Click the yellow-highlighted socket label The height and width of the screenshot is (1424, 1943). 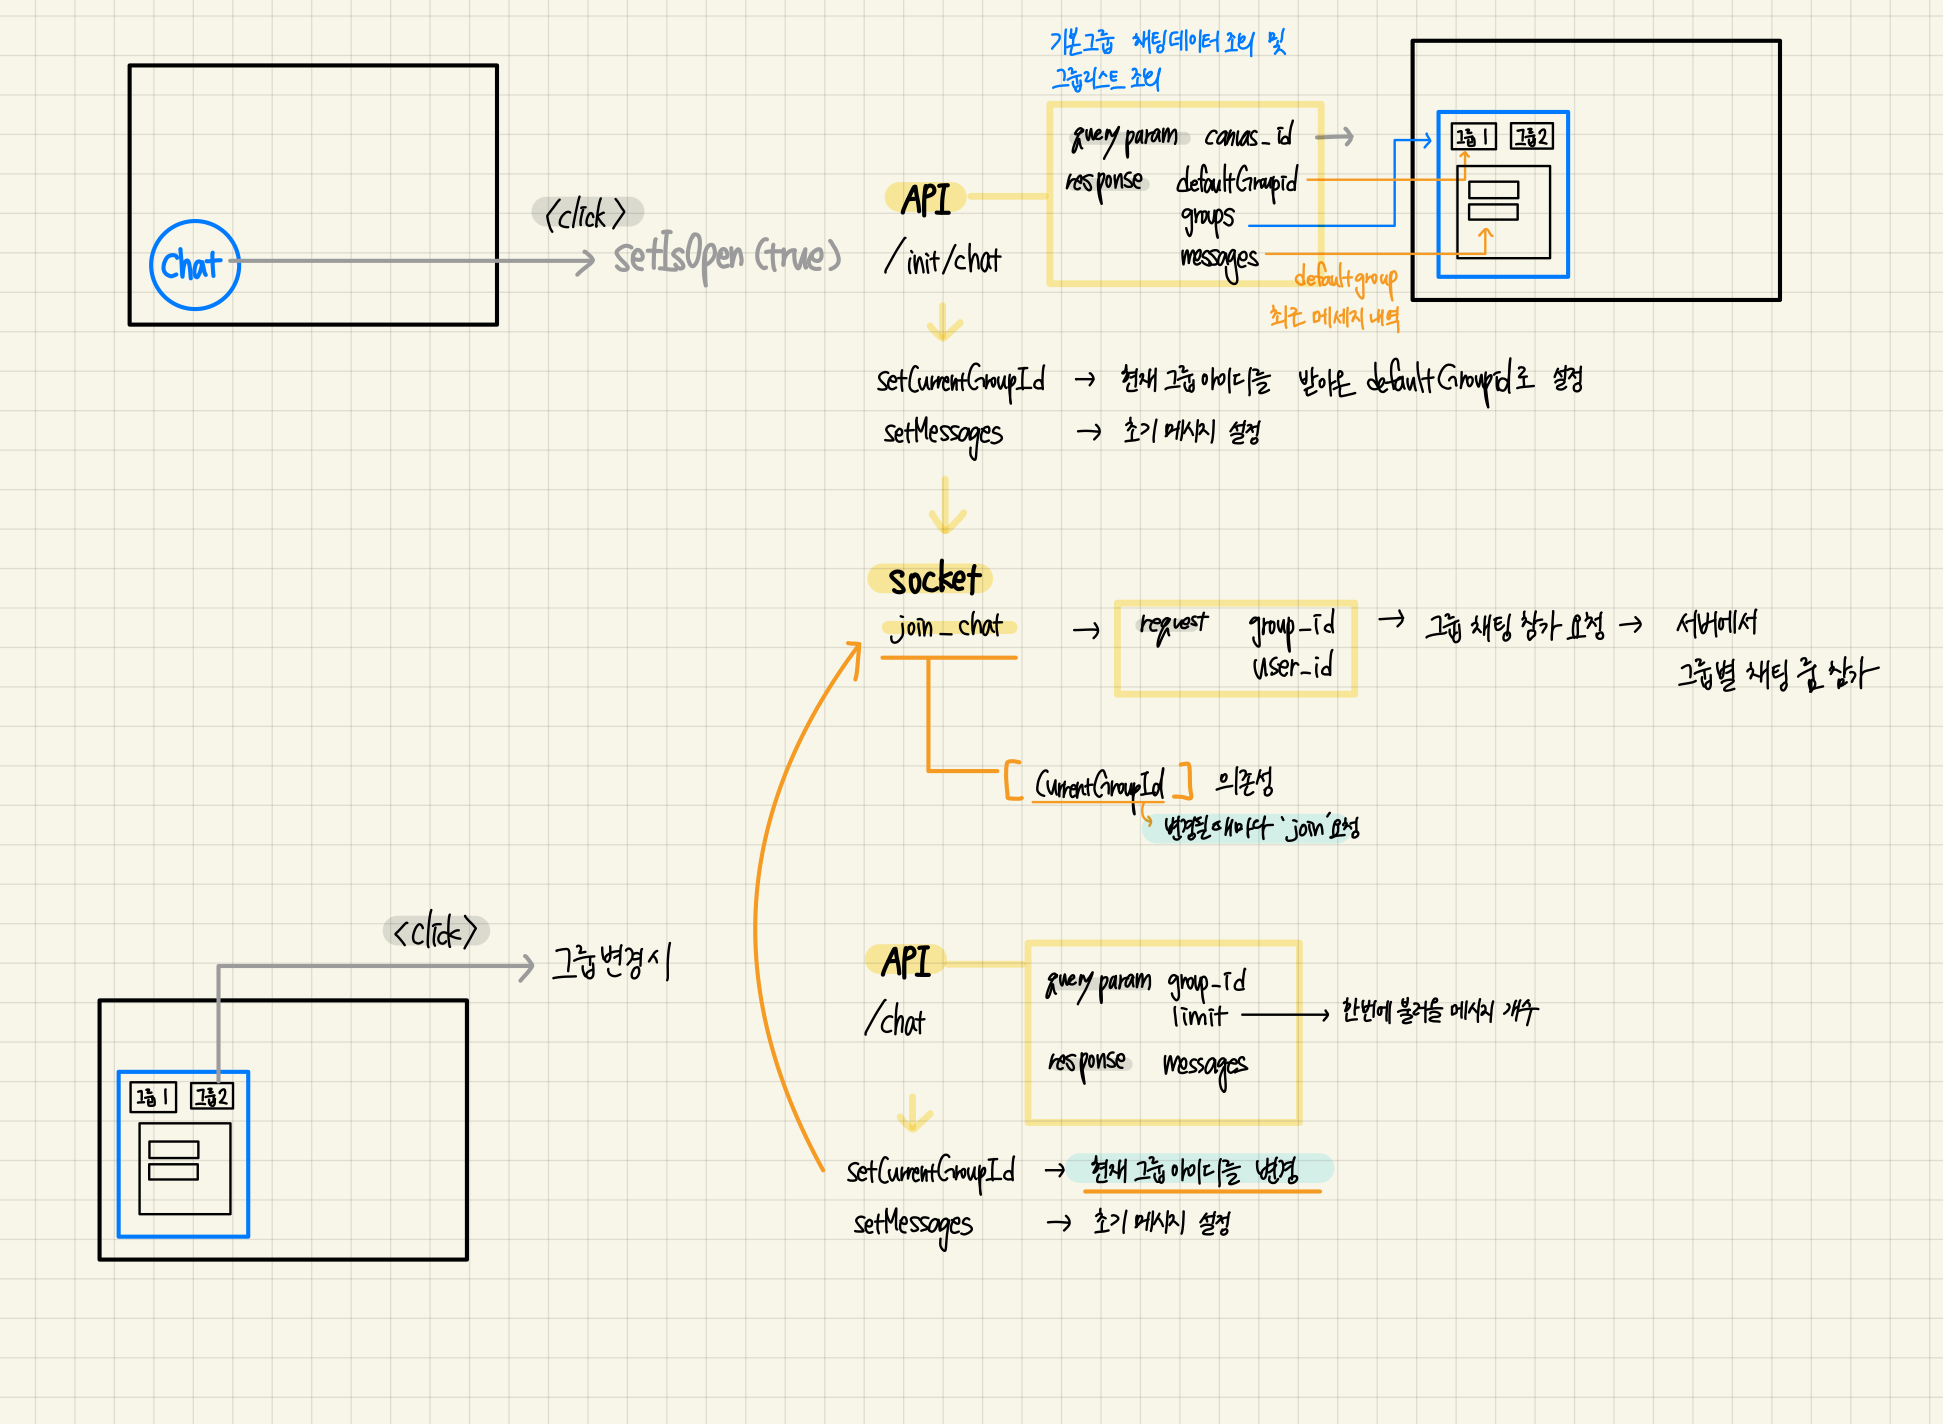pos(932,579)
